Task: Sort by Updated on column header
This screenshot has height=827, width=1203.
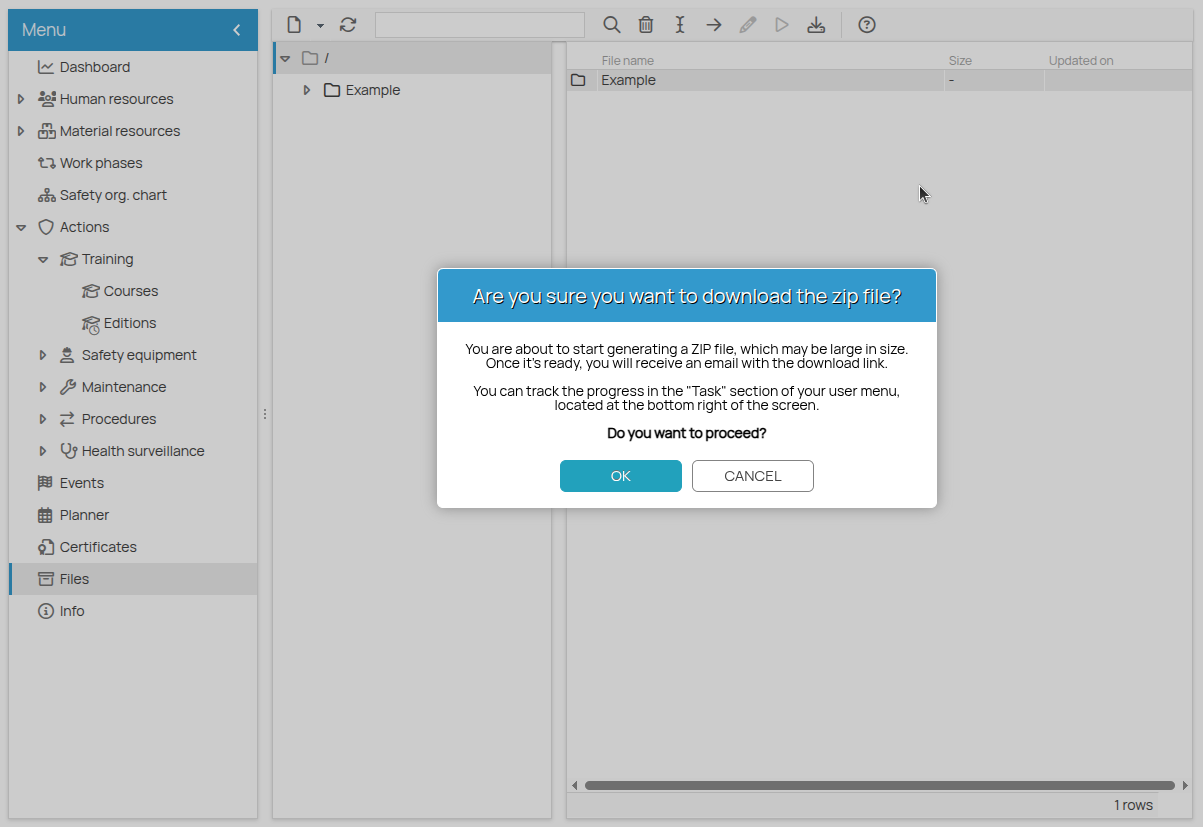Action: pos(1081,61)
